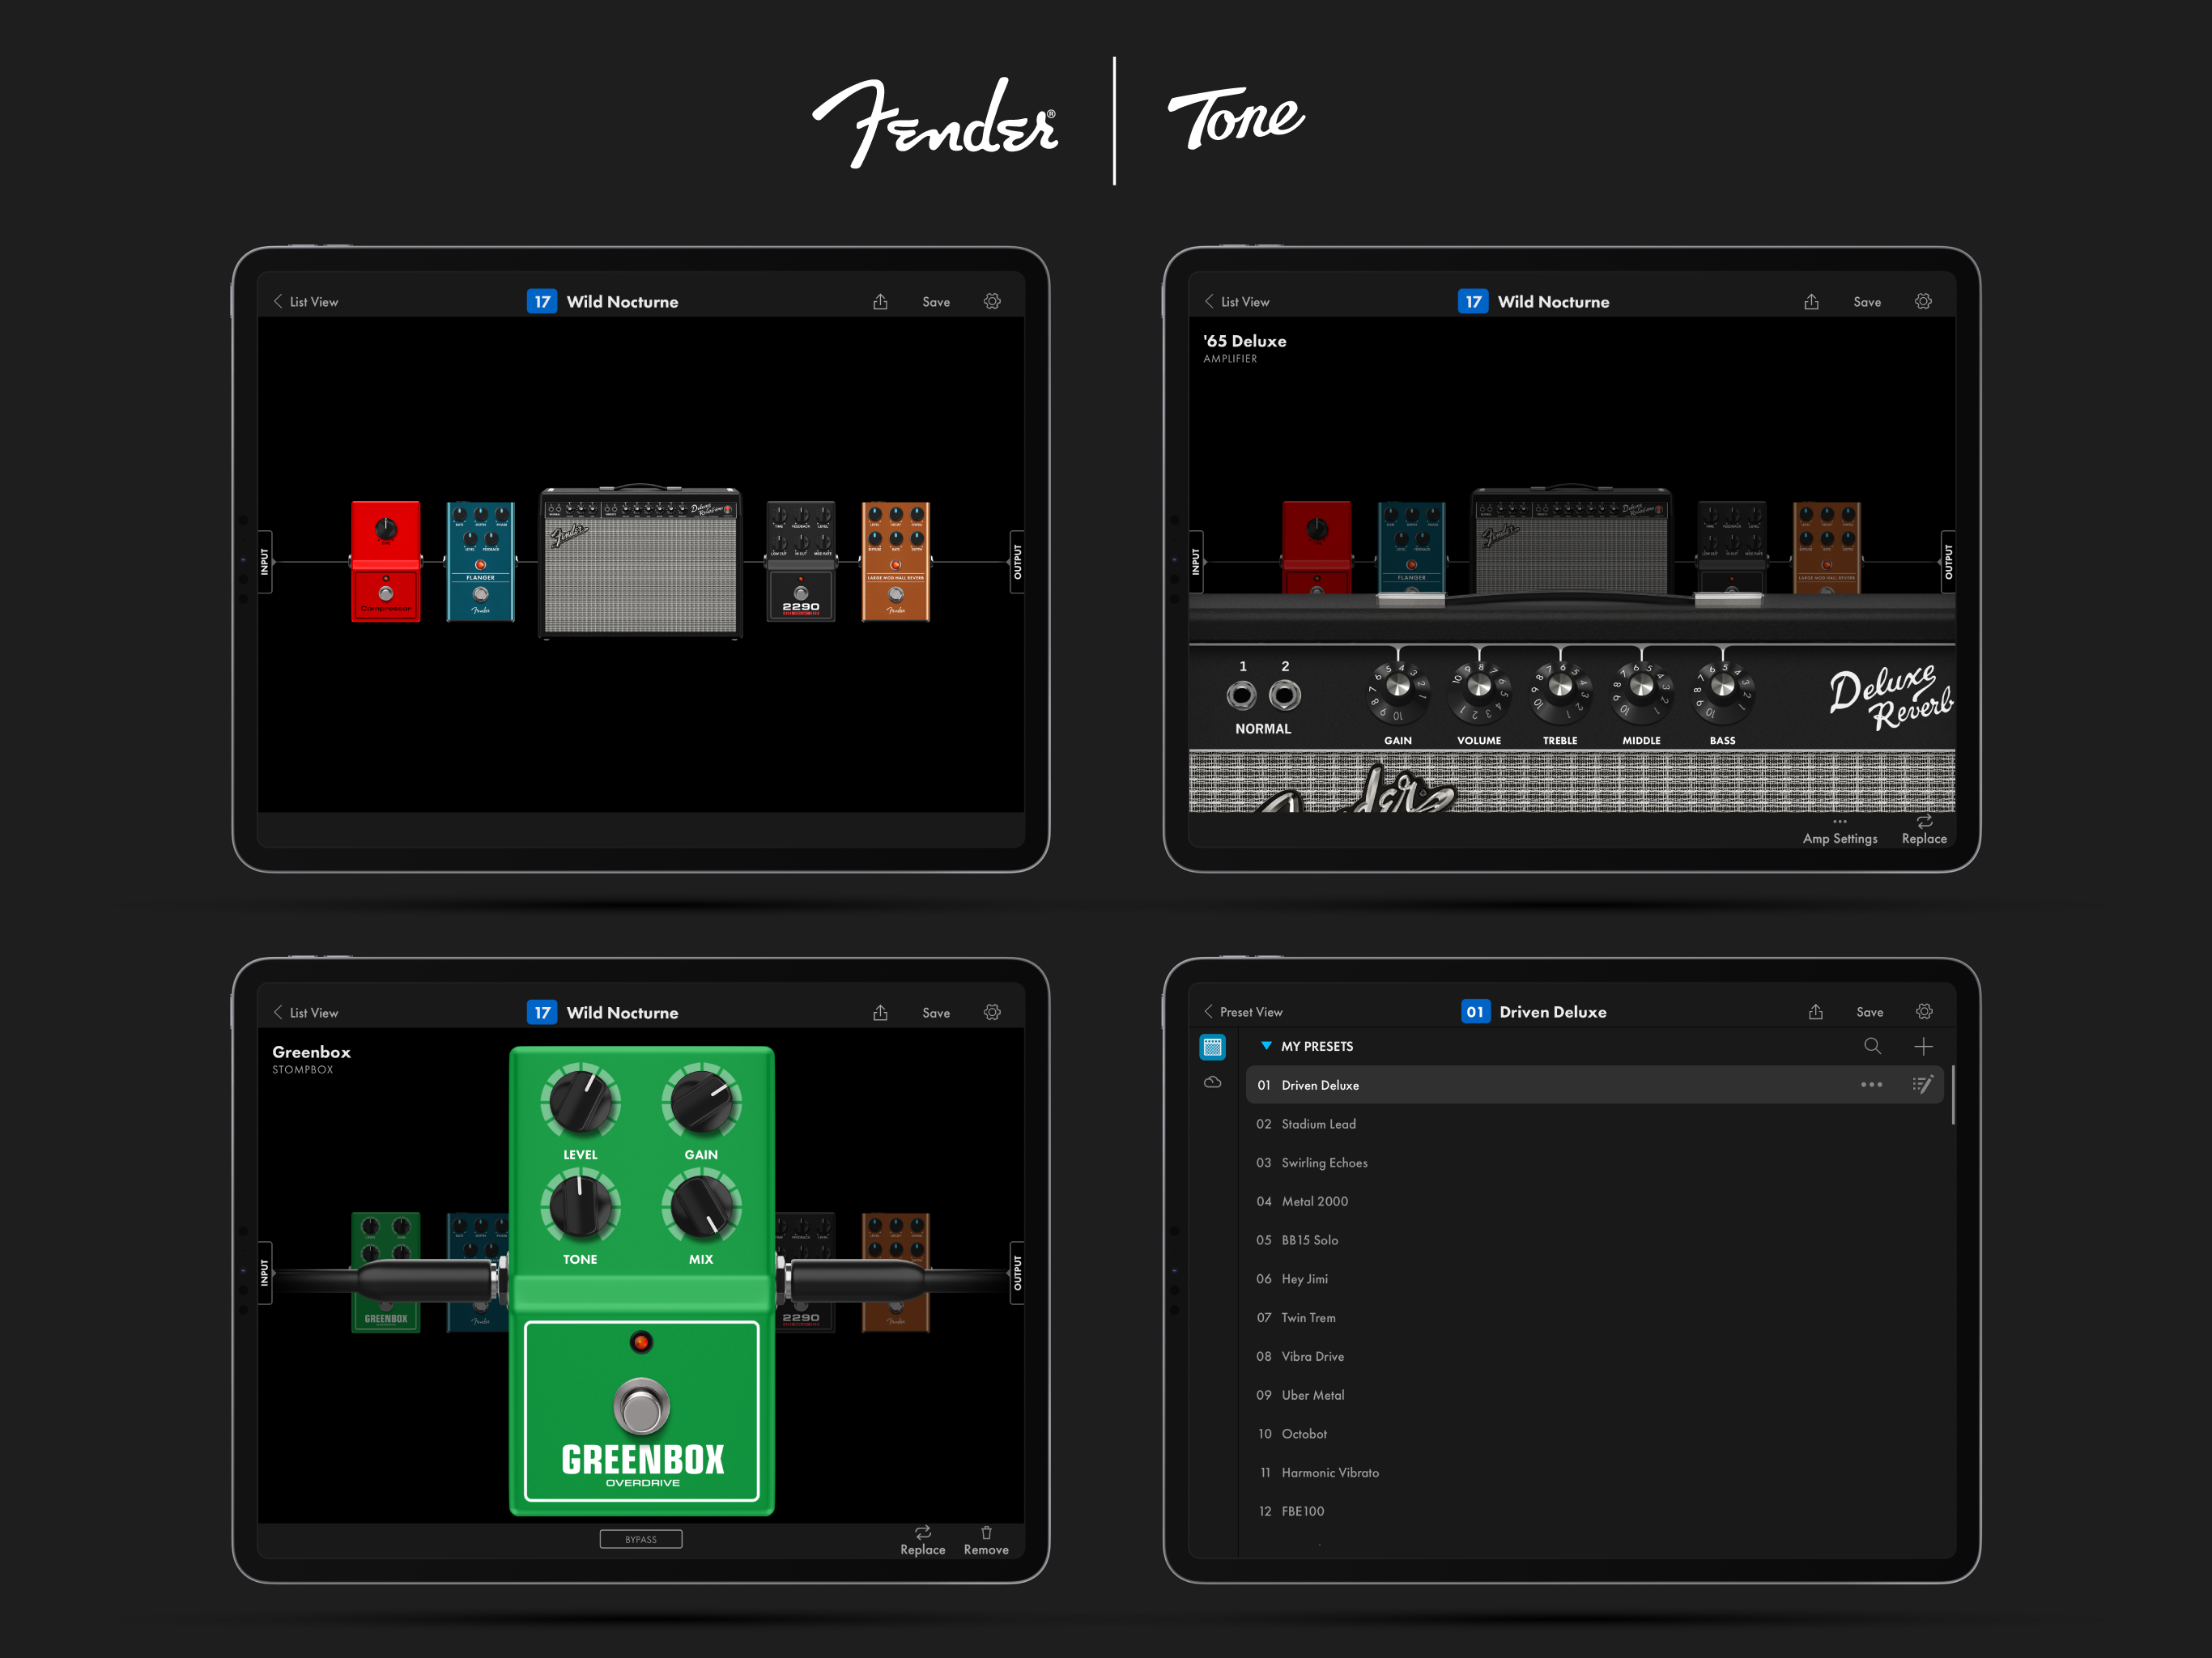Collapse the MY PRESETS section triangle
The height and width of the screenshot is (1658, 2212).
[1266, 1046]
